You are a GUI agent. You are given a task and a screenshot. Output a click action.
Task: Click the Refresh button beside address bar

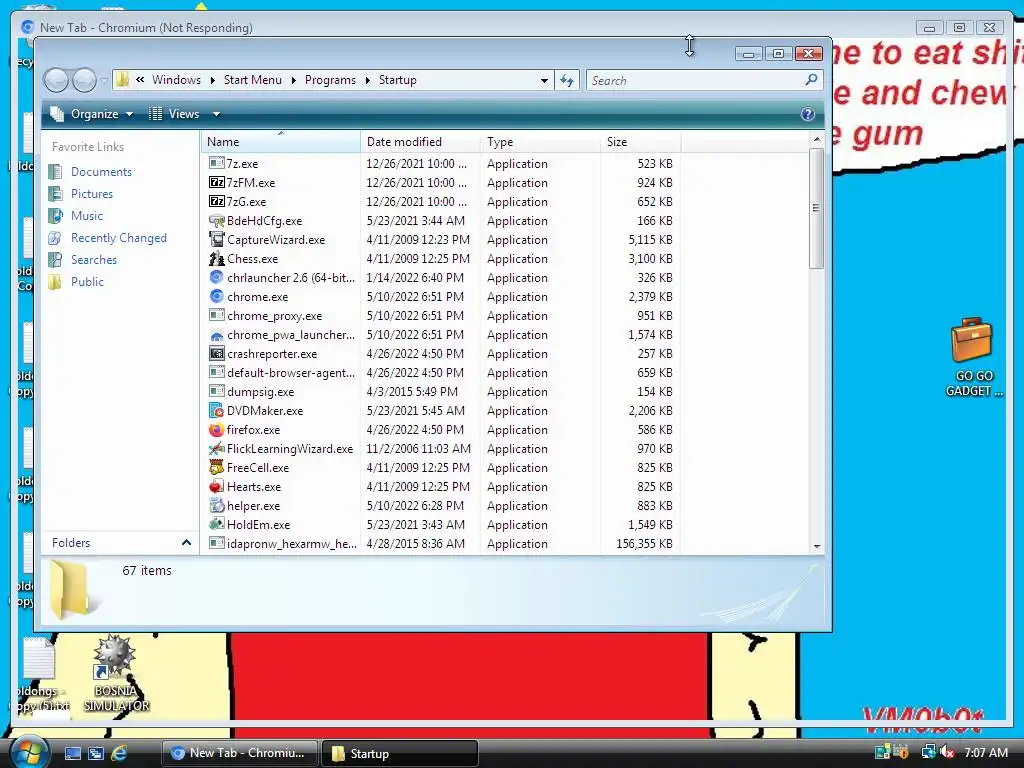pyautogui.click(x=566, y=80)
